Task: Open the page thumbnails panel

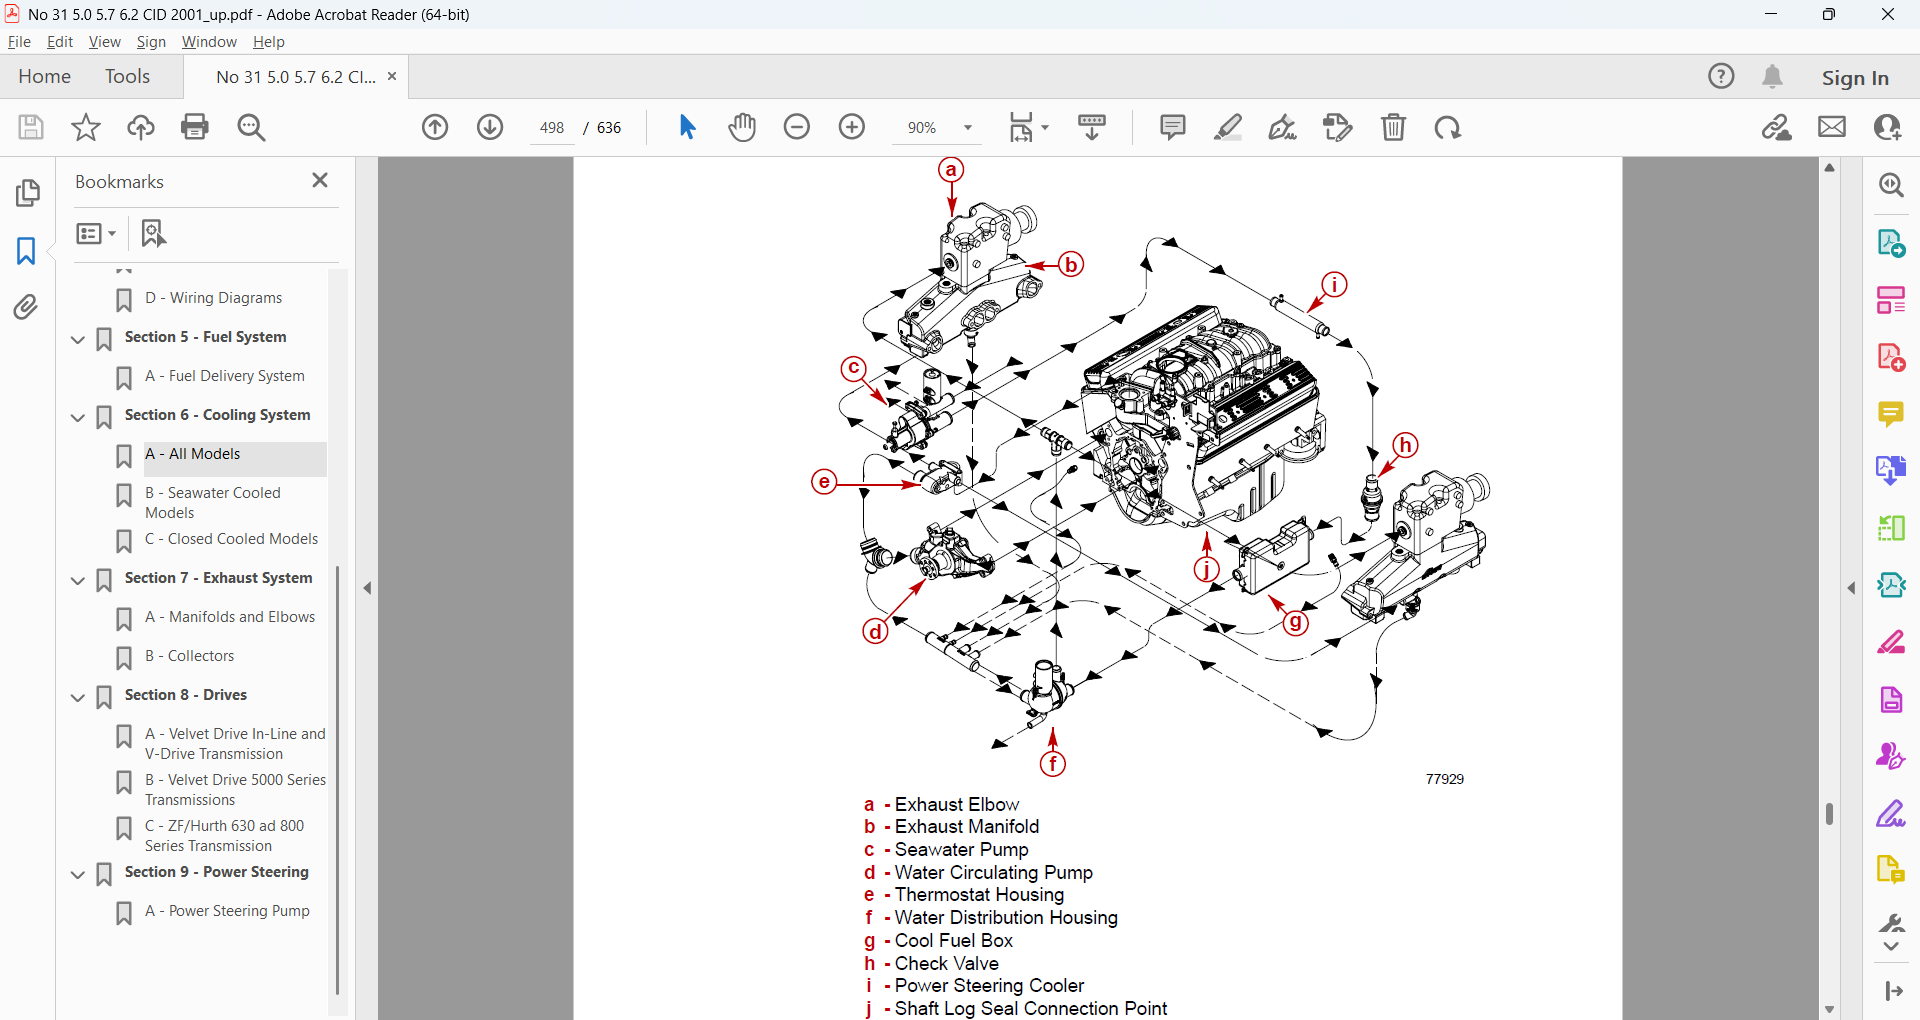Action: tap(28, 192)
